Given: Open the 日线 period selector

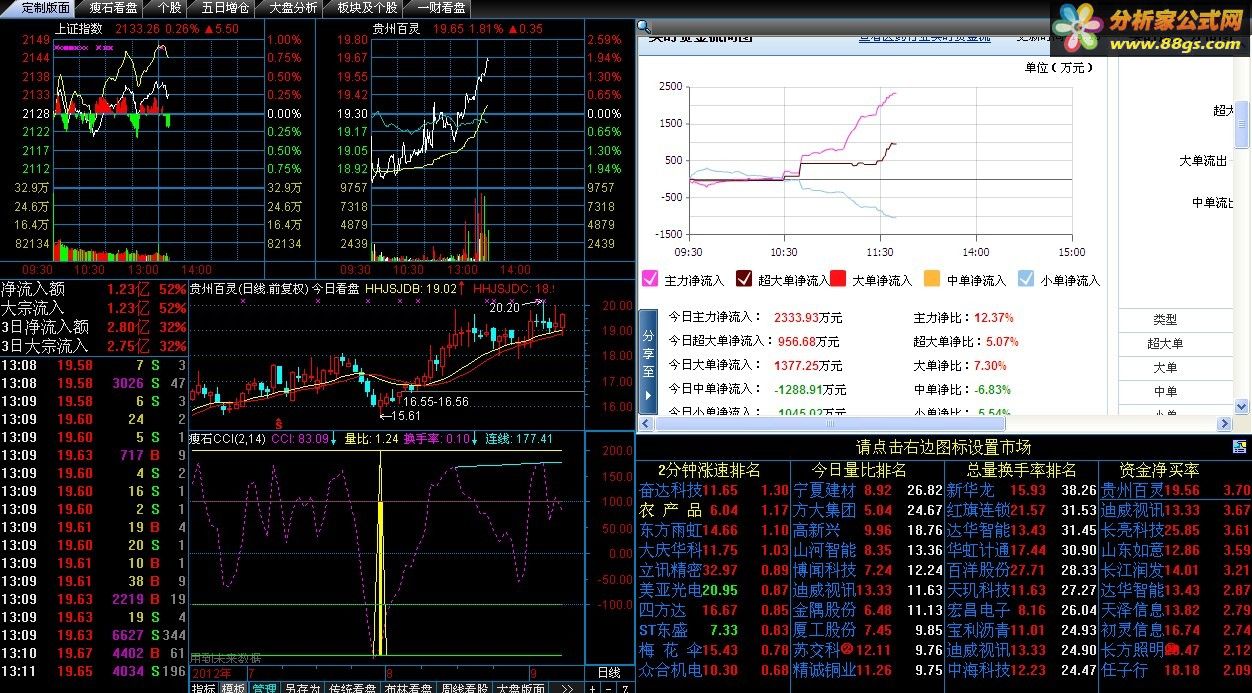Looking at the screenshot, I should pyautogui.click(x=609, y=672).
